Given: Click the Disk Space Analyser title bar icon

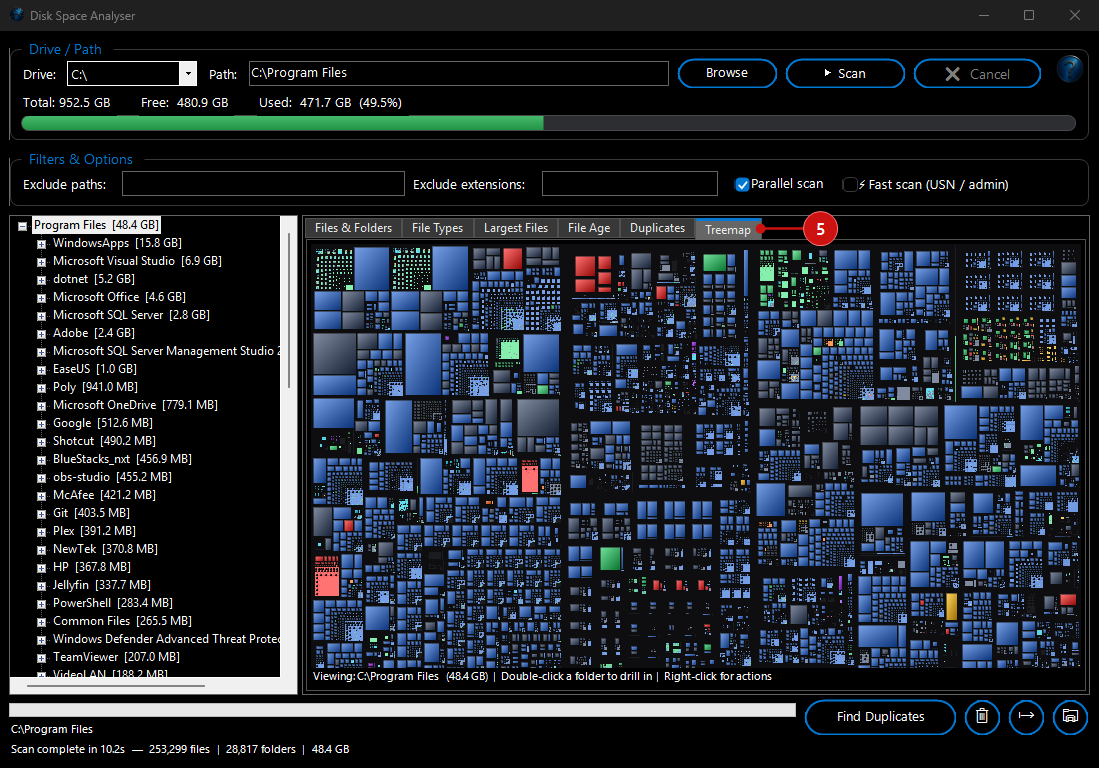Looking at the screenshot, I should (x=17, y=15).
